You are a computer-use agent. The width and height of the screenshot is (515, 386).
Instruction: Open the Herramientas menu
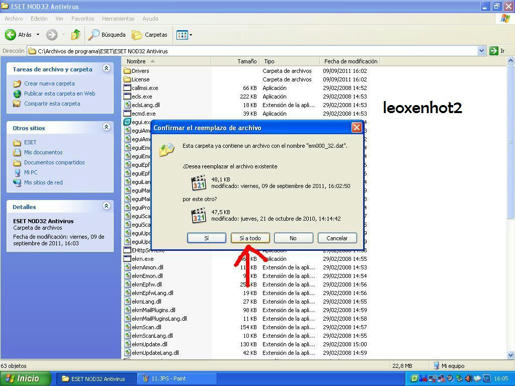[x=118, y=19]
